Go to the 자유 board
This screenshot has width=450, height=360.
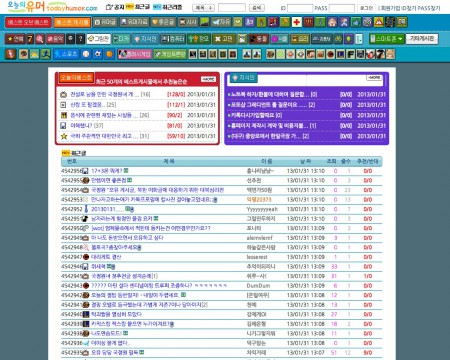click(x=221, y=22)
